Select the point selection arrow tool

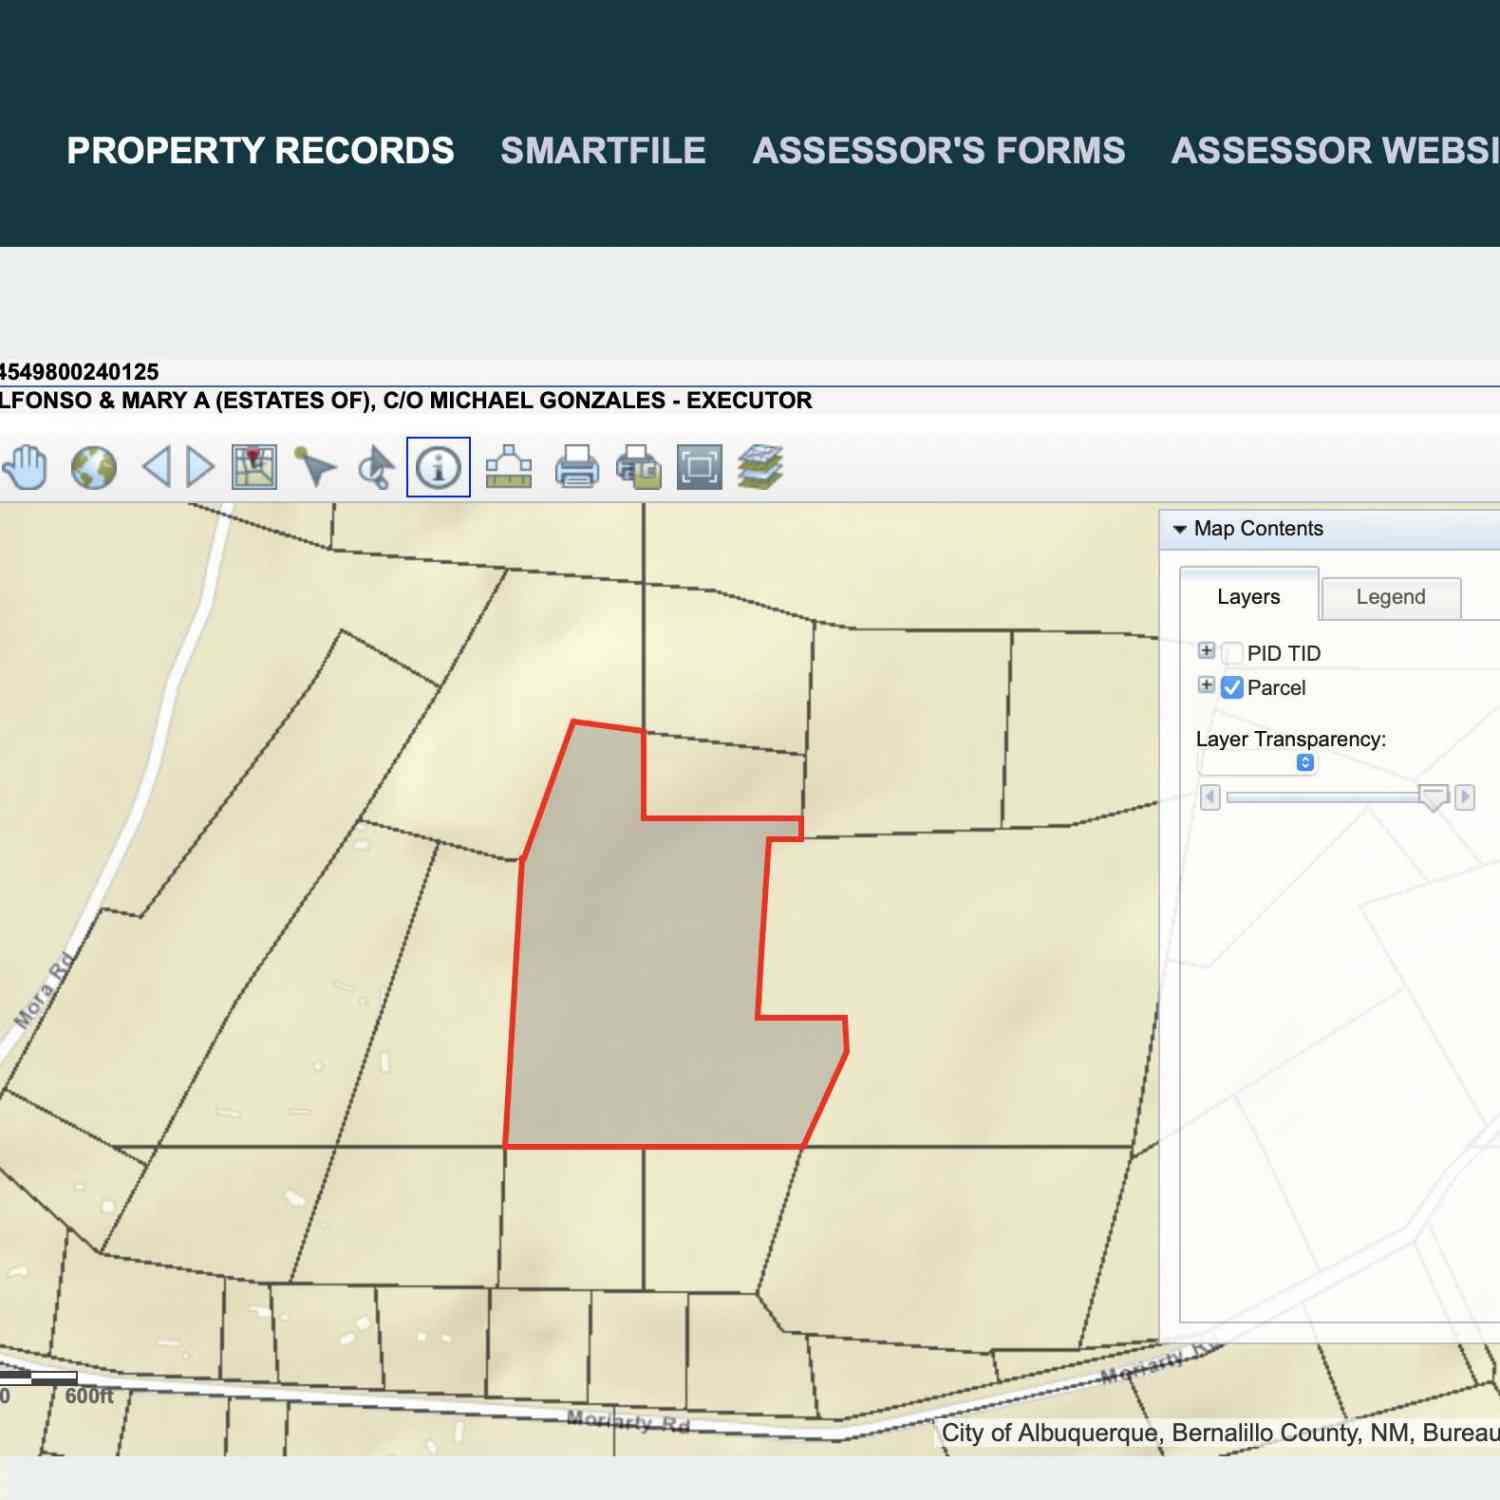coord(315,467)
